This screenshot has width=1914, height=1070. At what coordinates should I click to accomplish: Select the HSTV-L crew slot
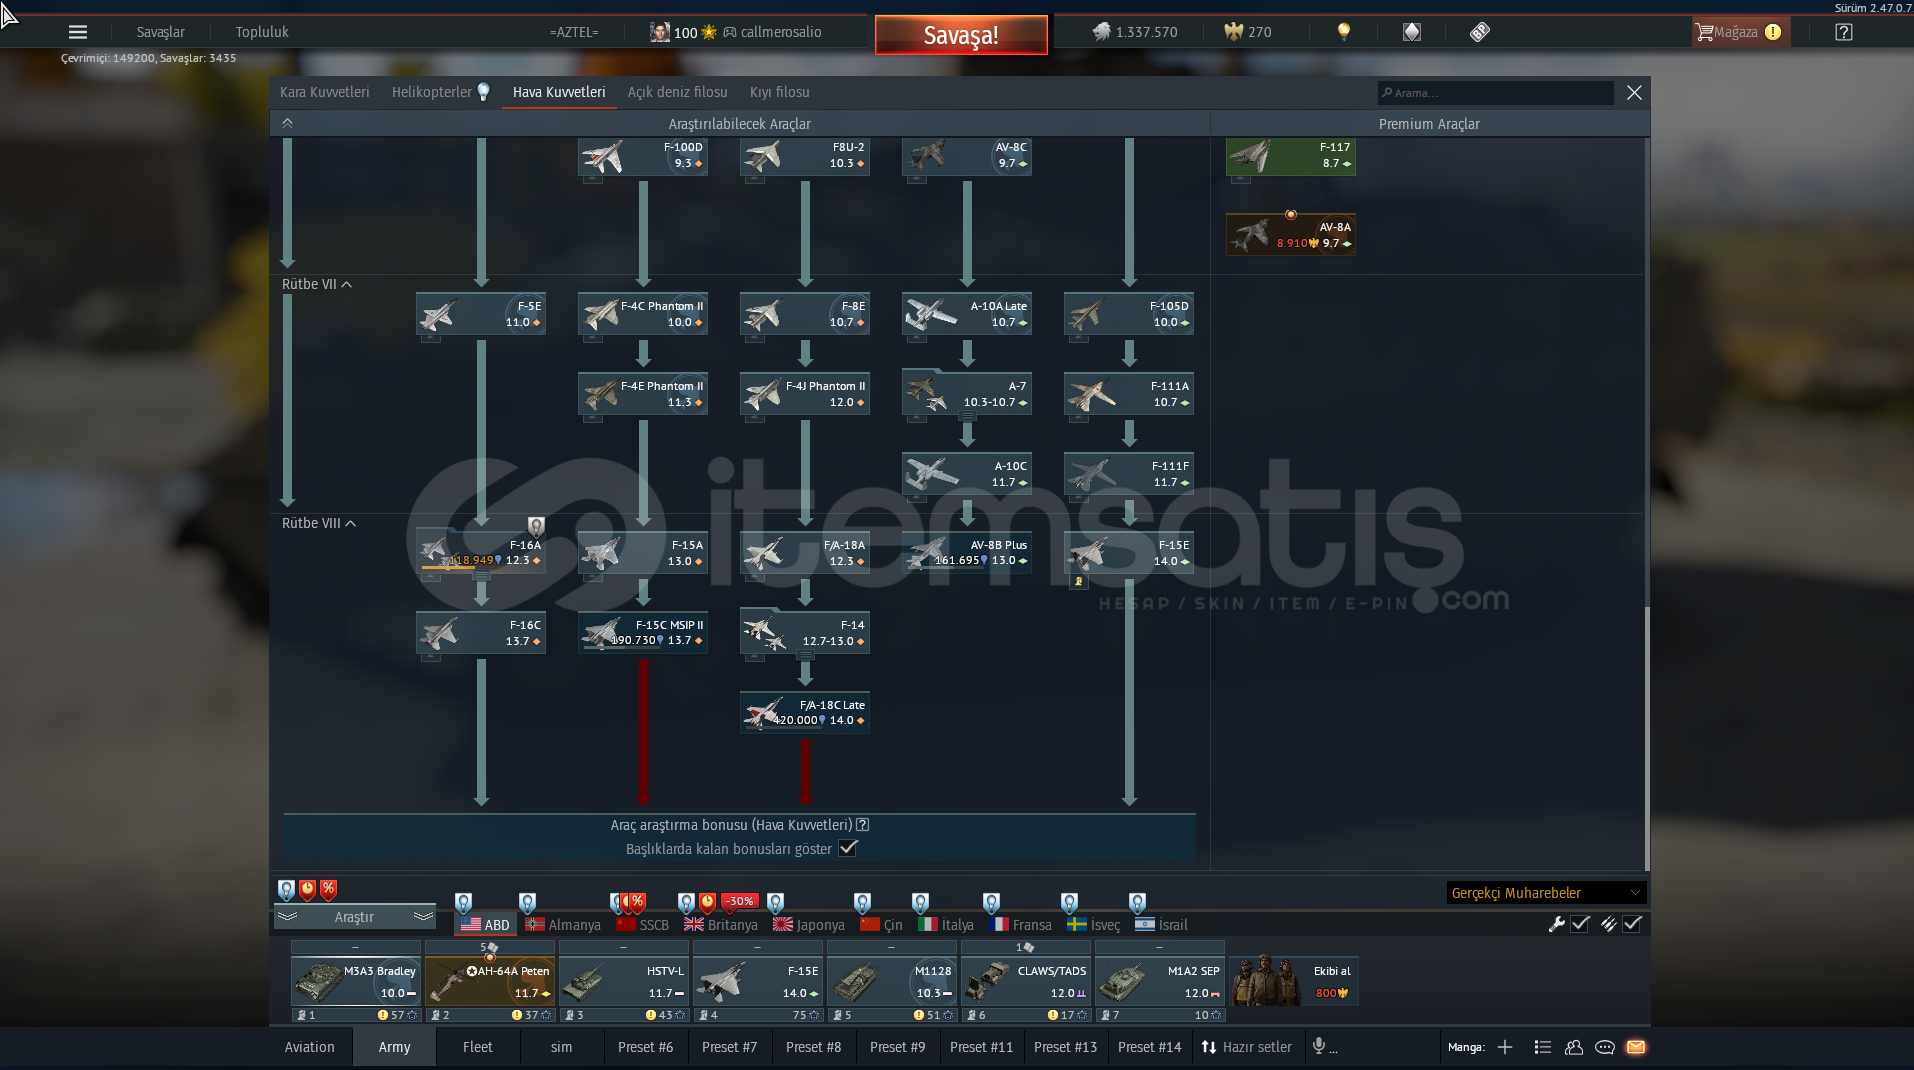[623, 981]
